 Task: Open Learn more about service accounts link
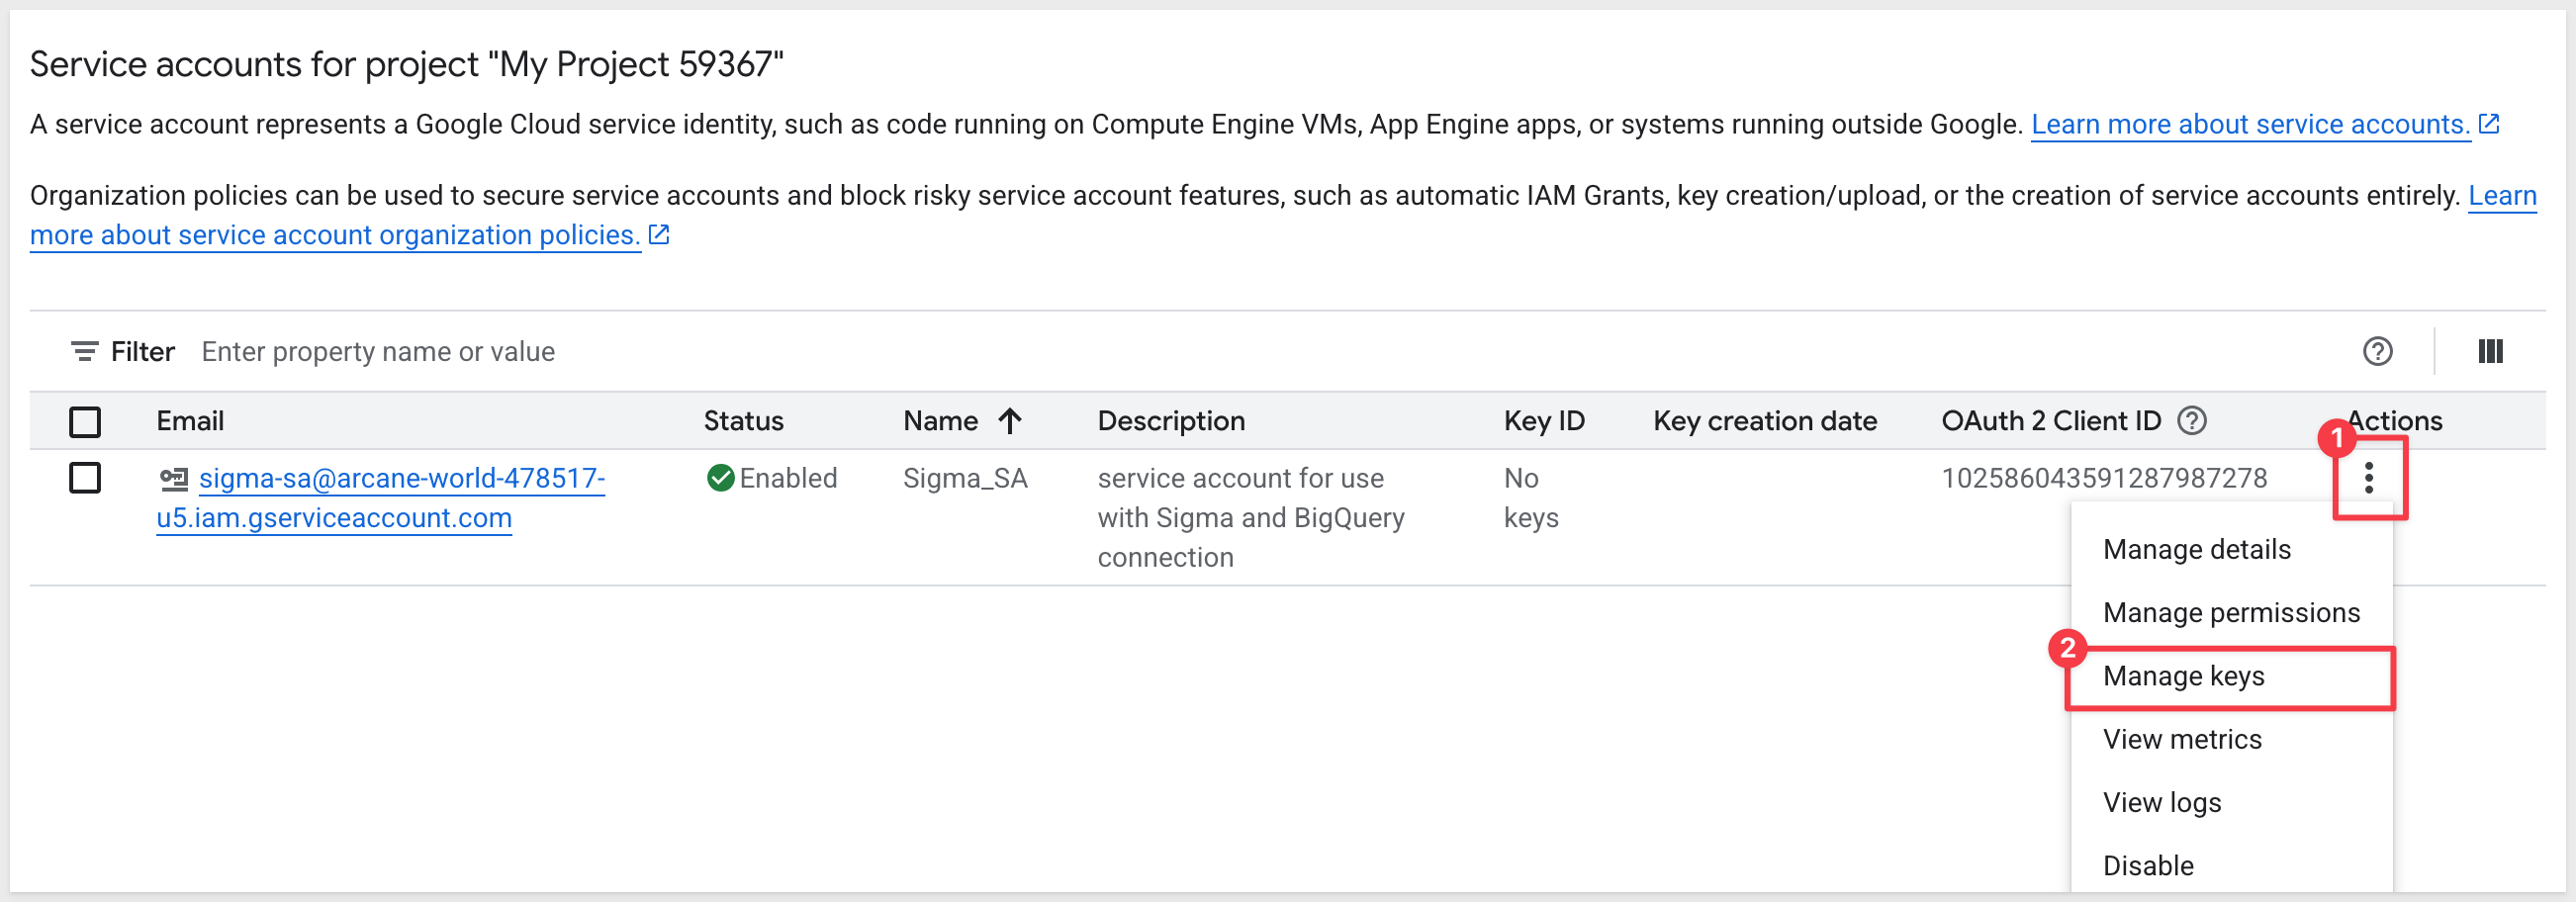coord(2250,124)
